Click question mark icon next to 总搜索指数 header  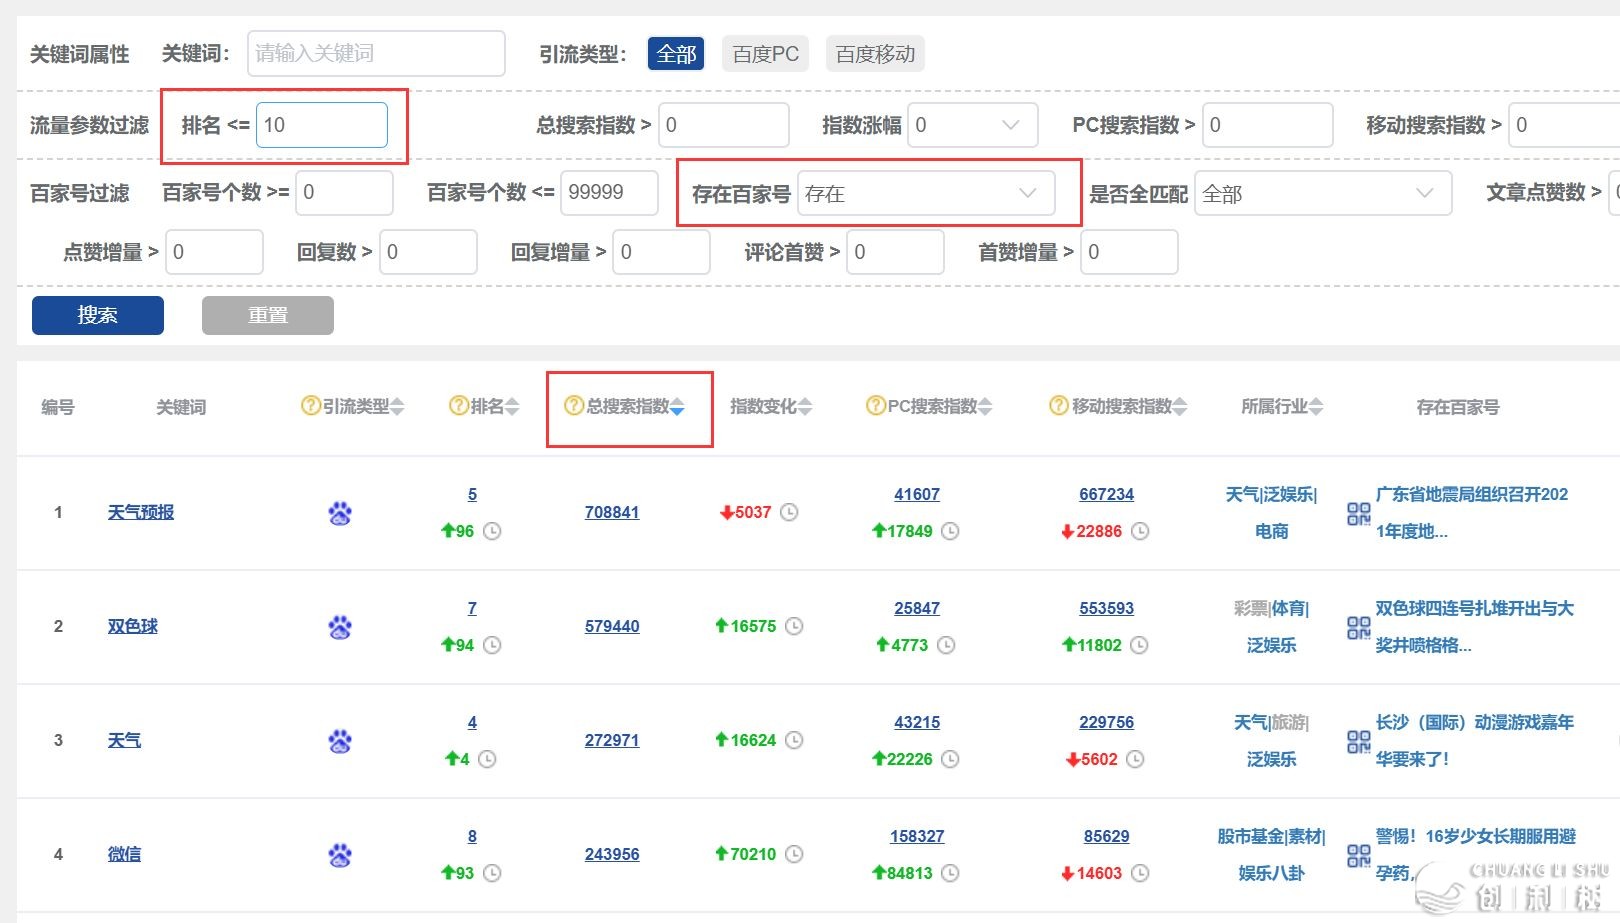click(573, 406)
